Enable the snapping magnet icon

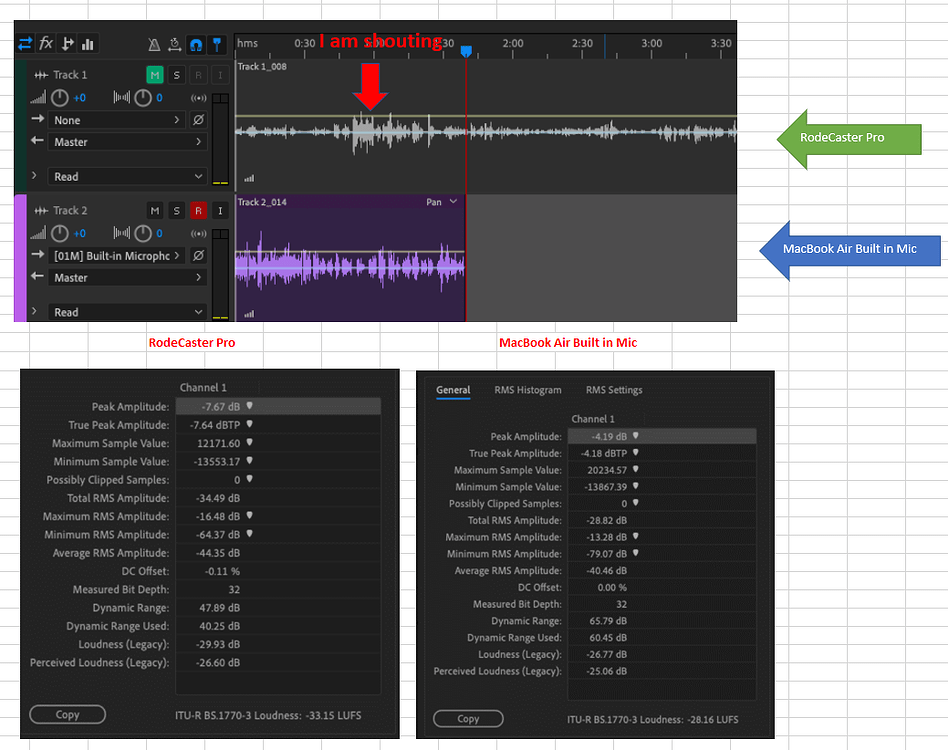[196, 46]
